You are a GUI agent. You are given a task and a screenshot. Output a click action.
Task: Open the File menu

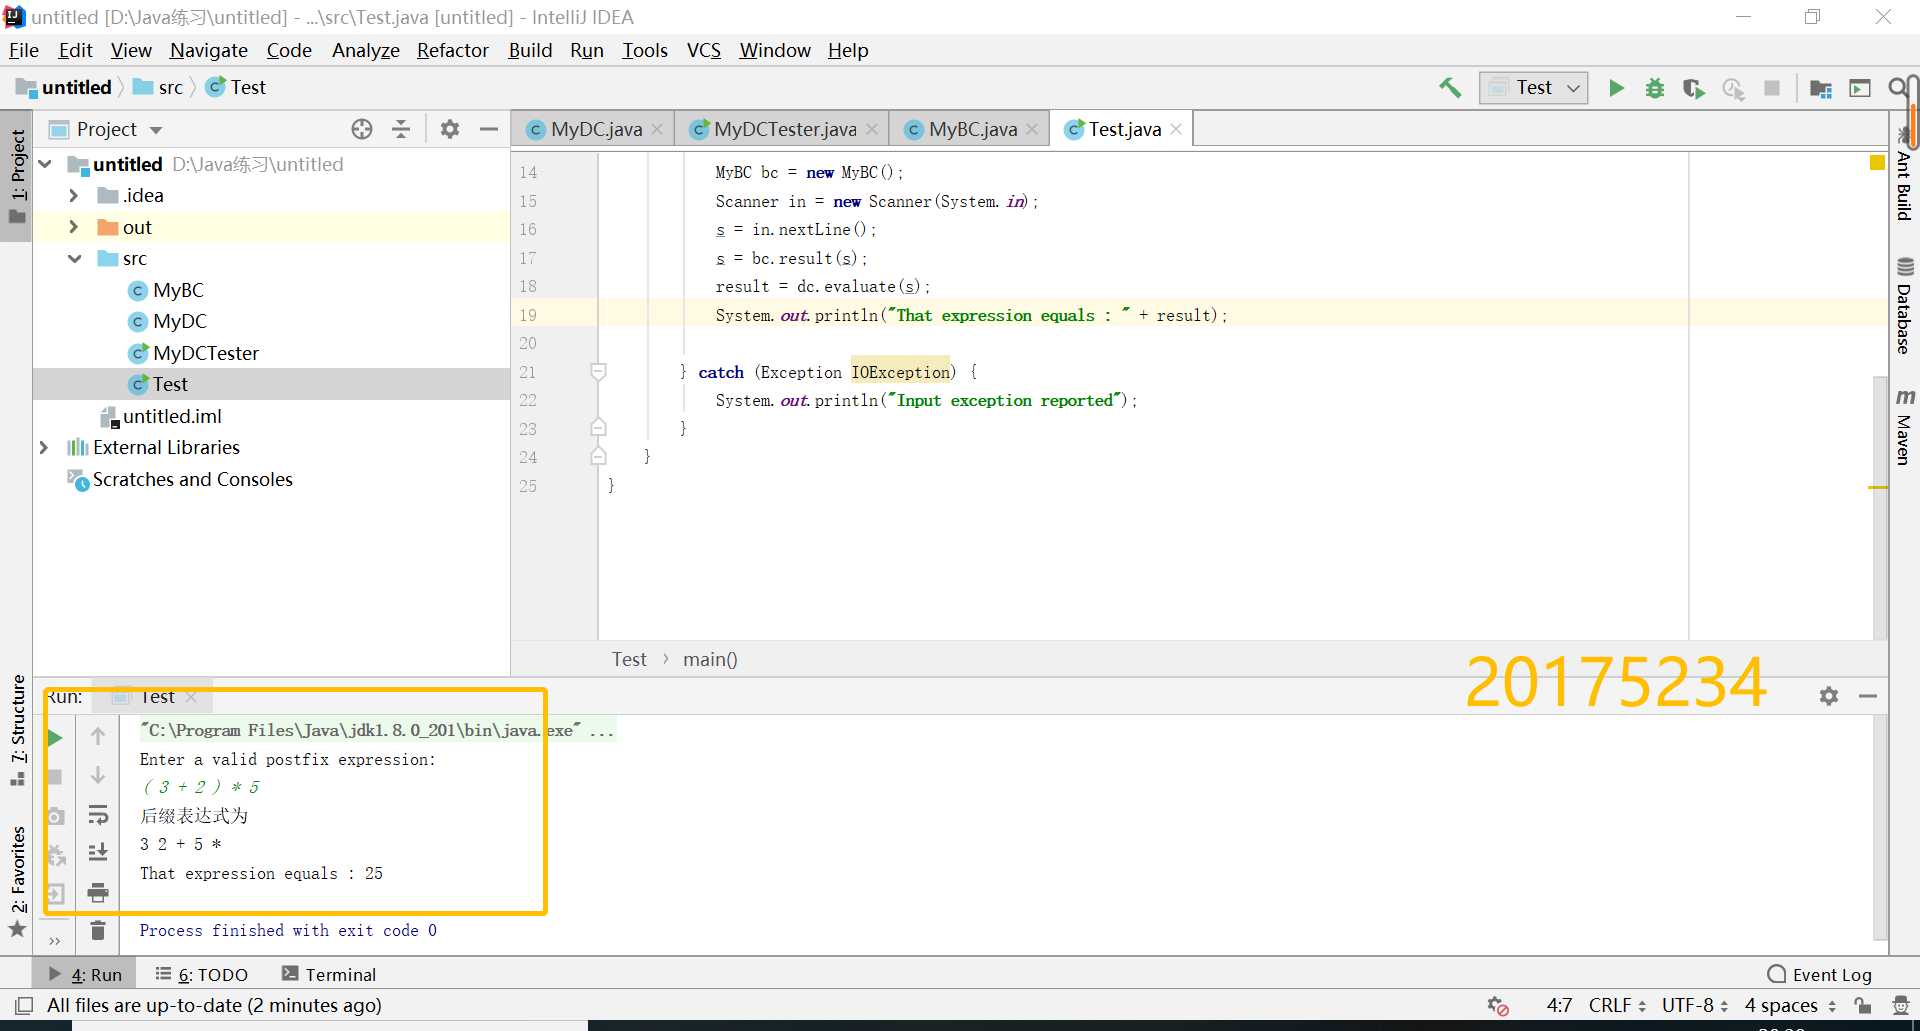pyautogui.click(x=24, y=50)
